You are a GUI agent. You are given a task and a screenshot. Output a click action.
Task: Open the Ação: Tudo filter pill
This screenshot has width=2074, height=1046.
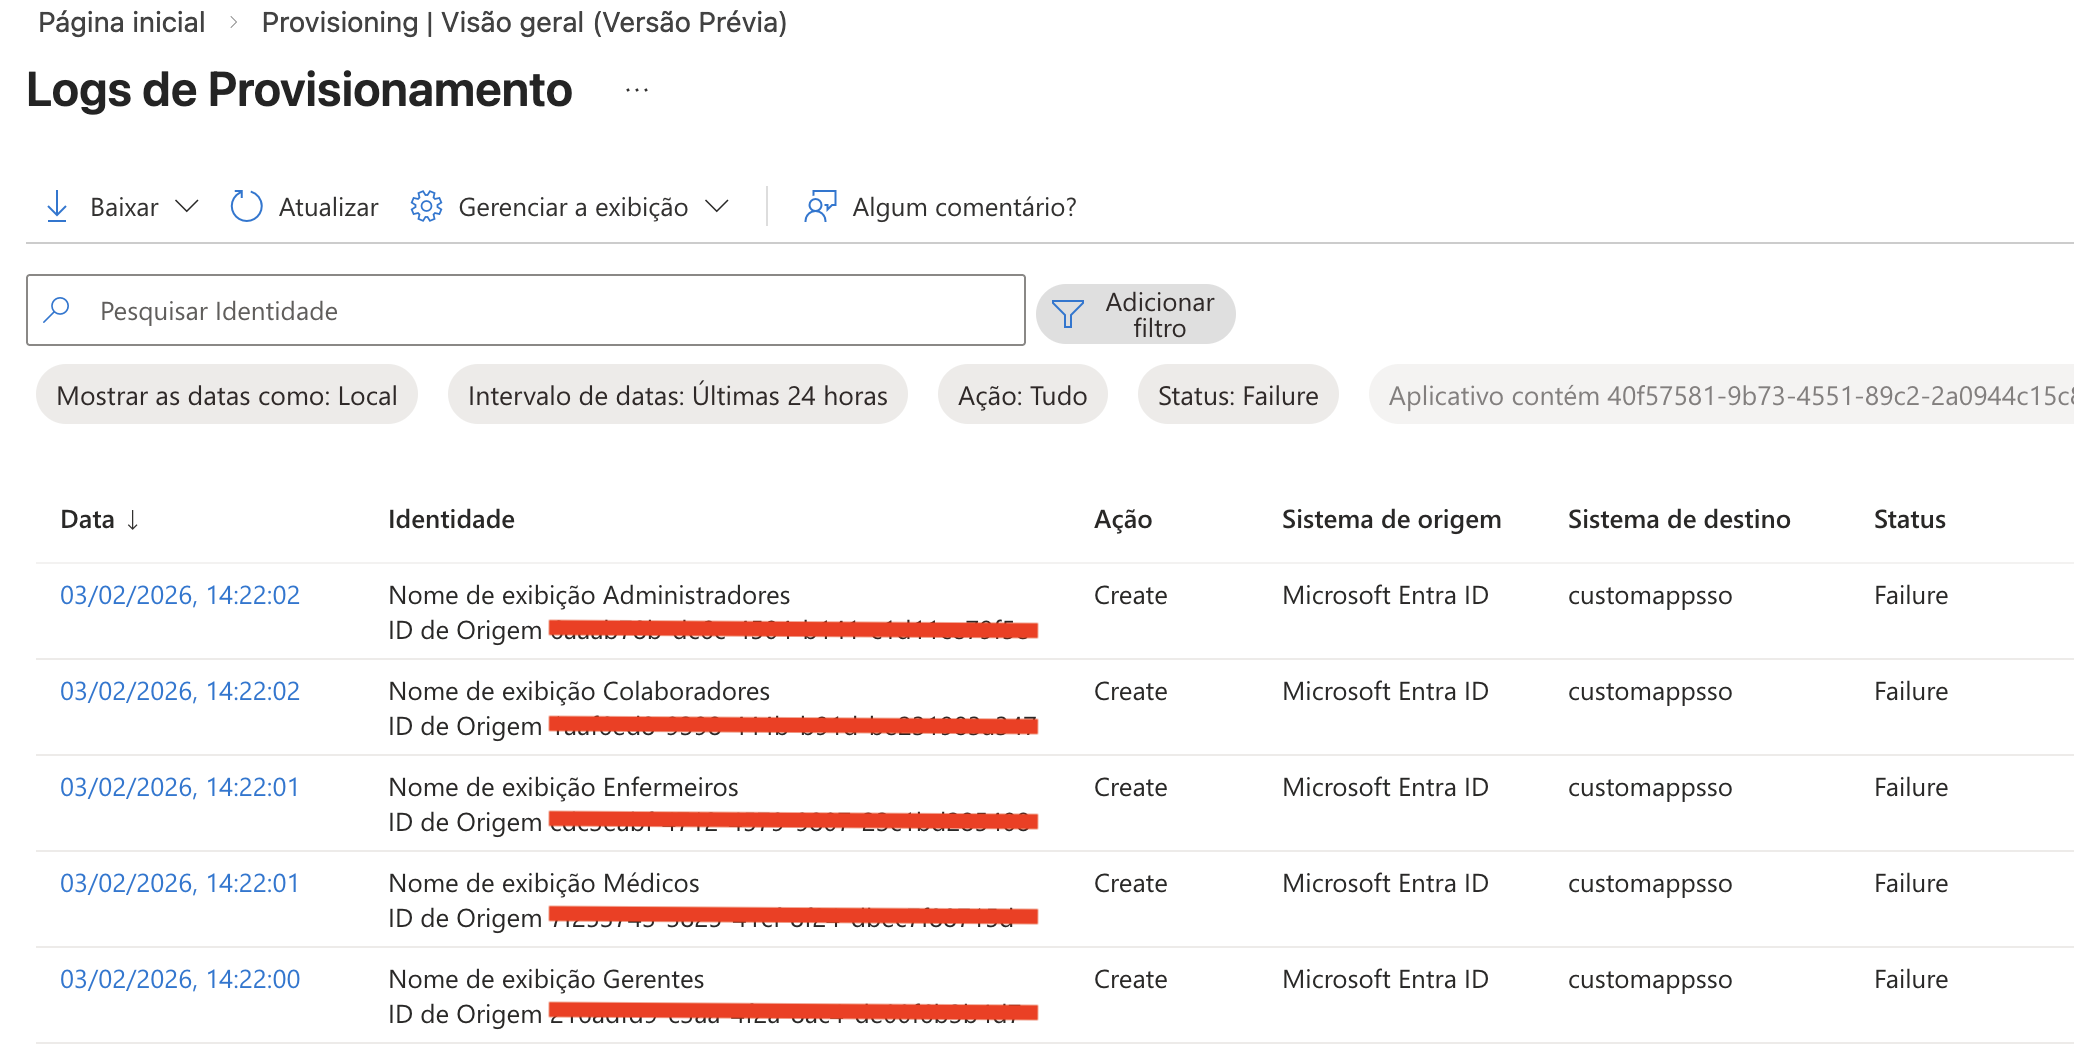1022,395
